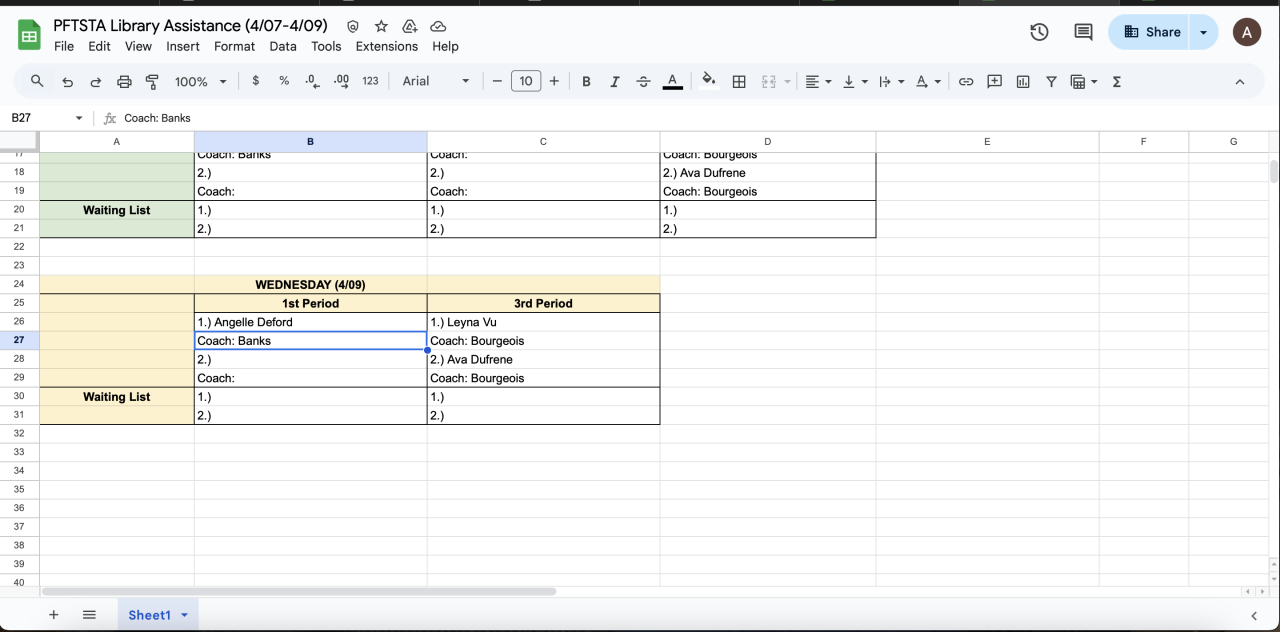The height and width of the screenshot is (632, 1280).
Task: Open the comments speech bubble icon
Action: tap(1083, 32)
